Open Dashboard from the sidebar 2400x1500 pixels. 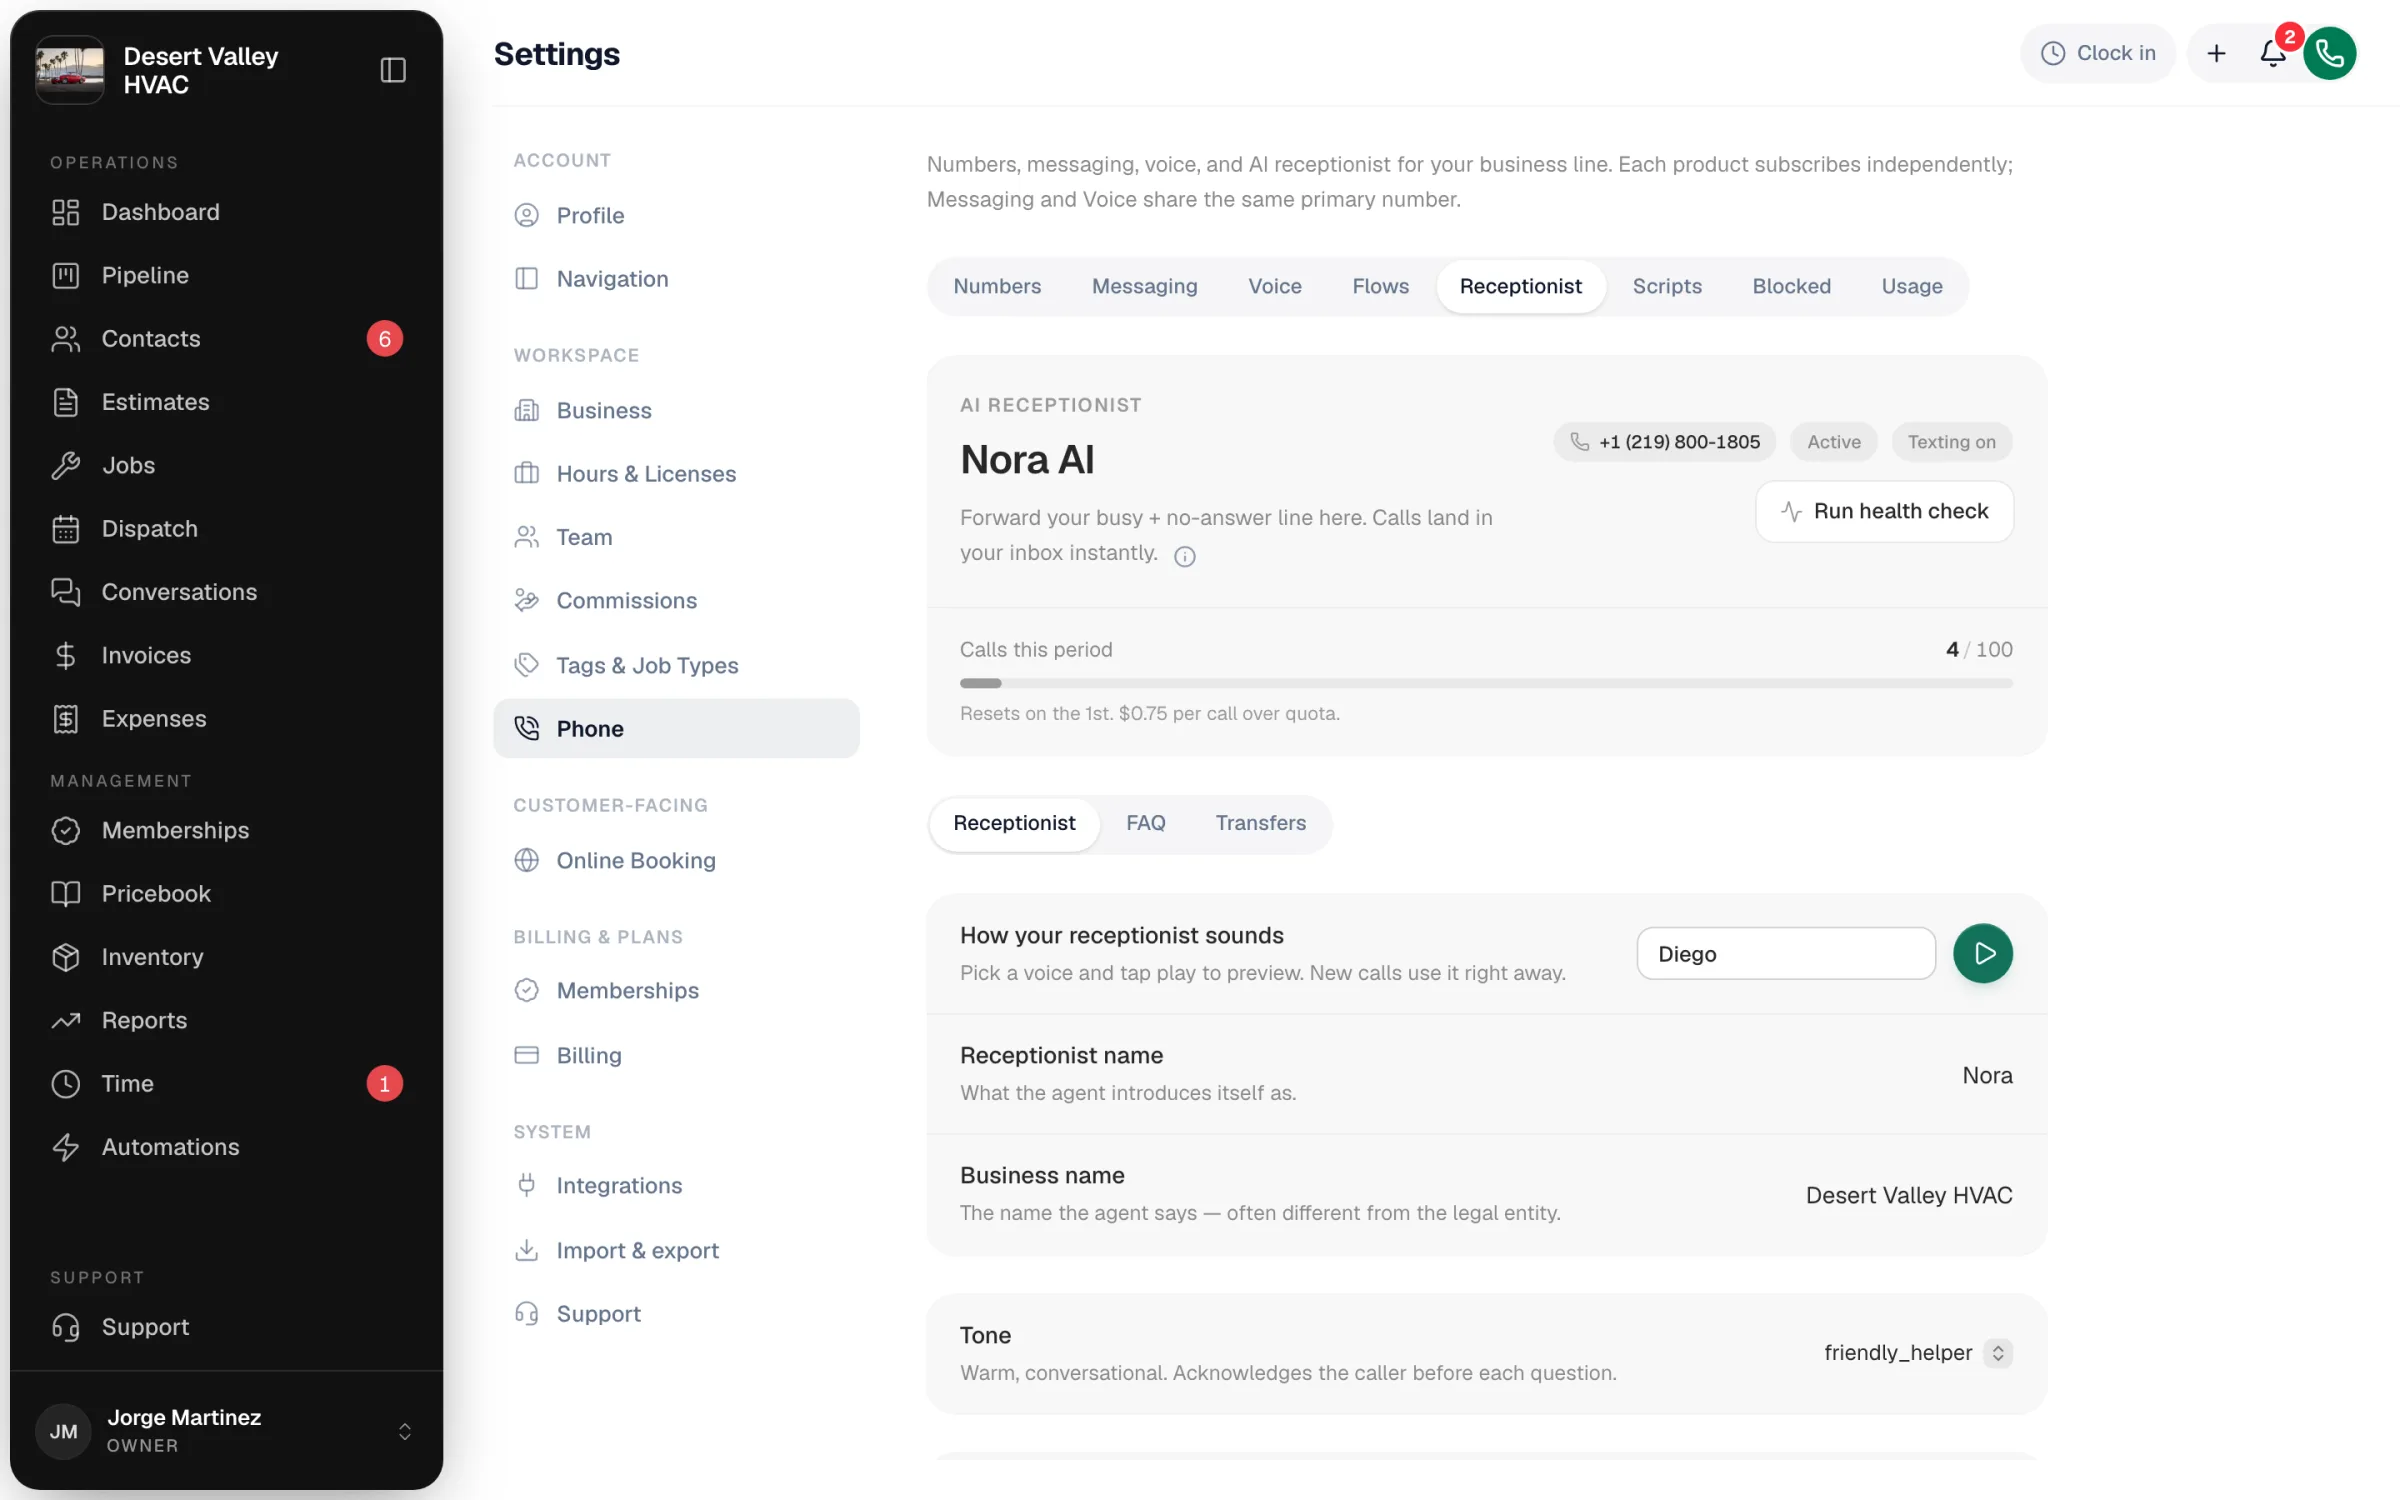point(226,212)
